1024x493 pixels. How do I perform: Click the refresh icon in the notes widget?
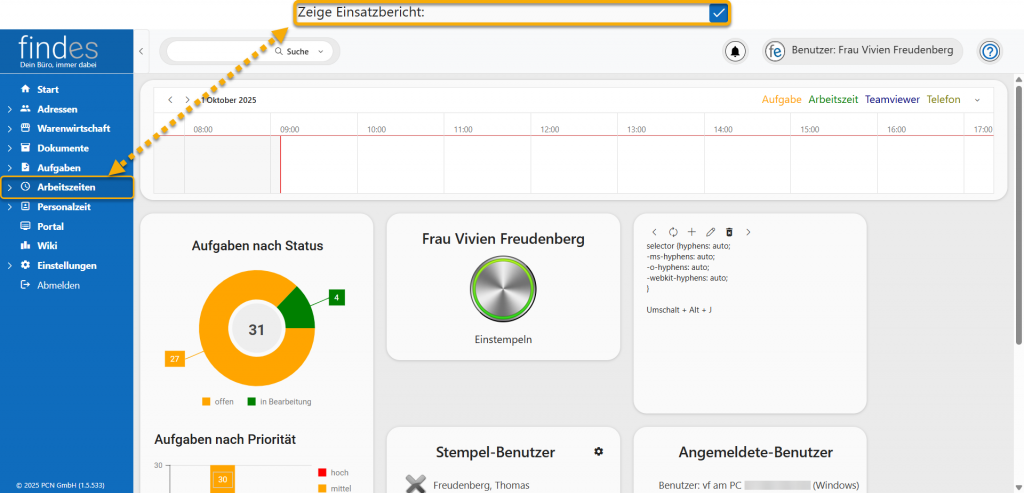[673, 232]
